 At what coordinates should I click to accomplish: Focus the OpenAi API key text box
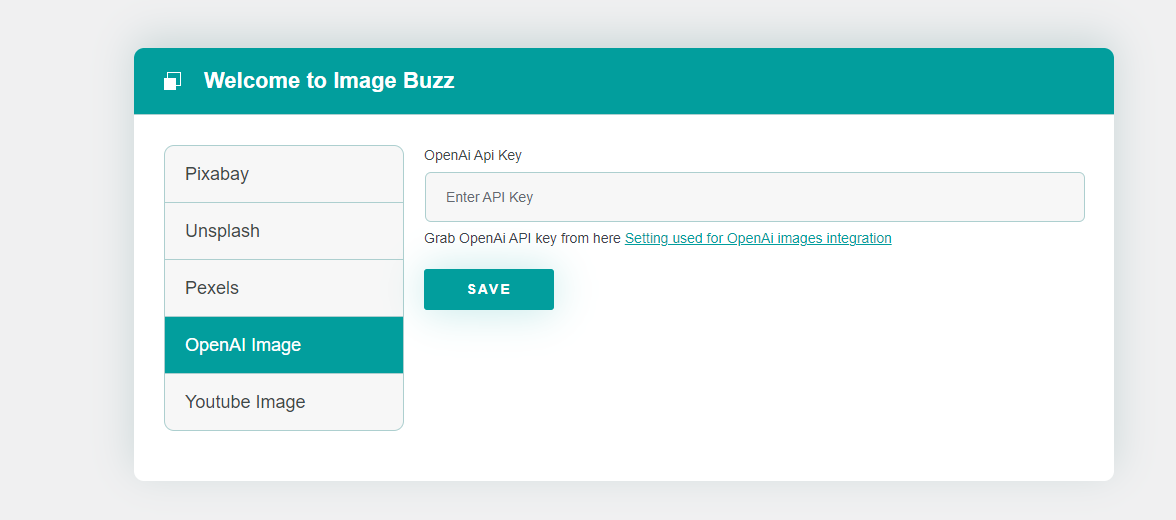click(754, 197)
